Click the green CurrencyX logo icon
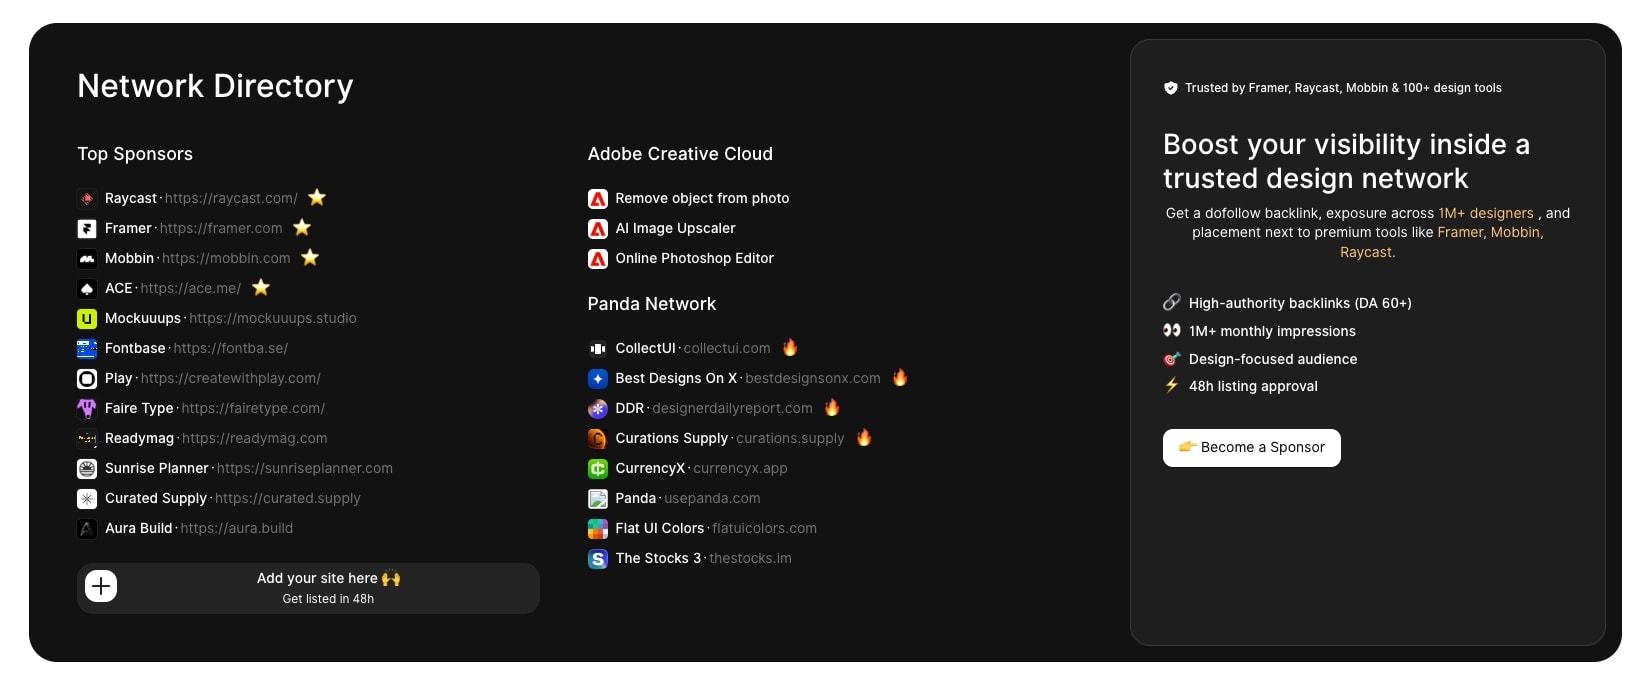This screenshot has height=681, width=1641. pyautogui.click(x=598, y=468)
